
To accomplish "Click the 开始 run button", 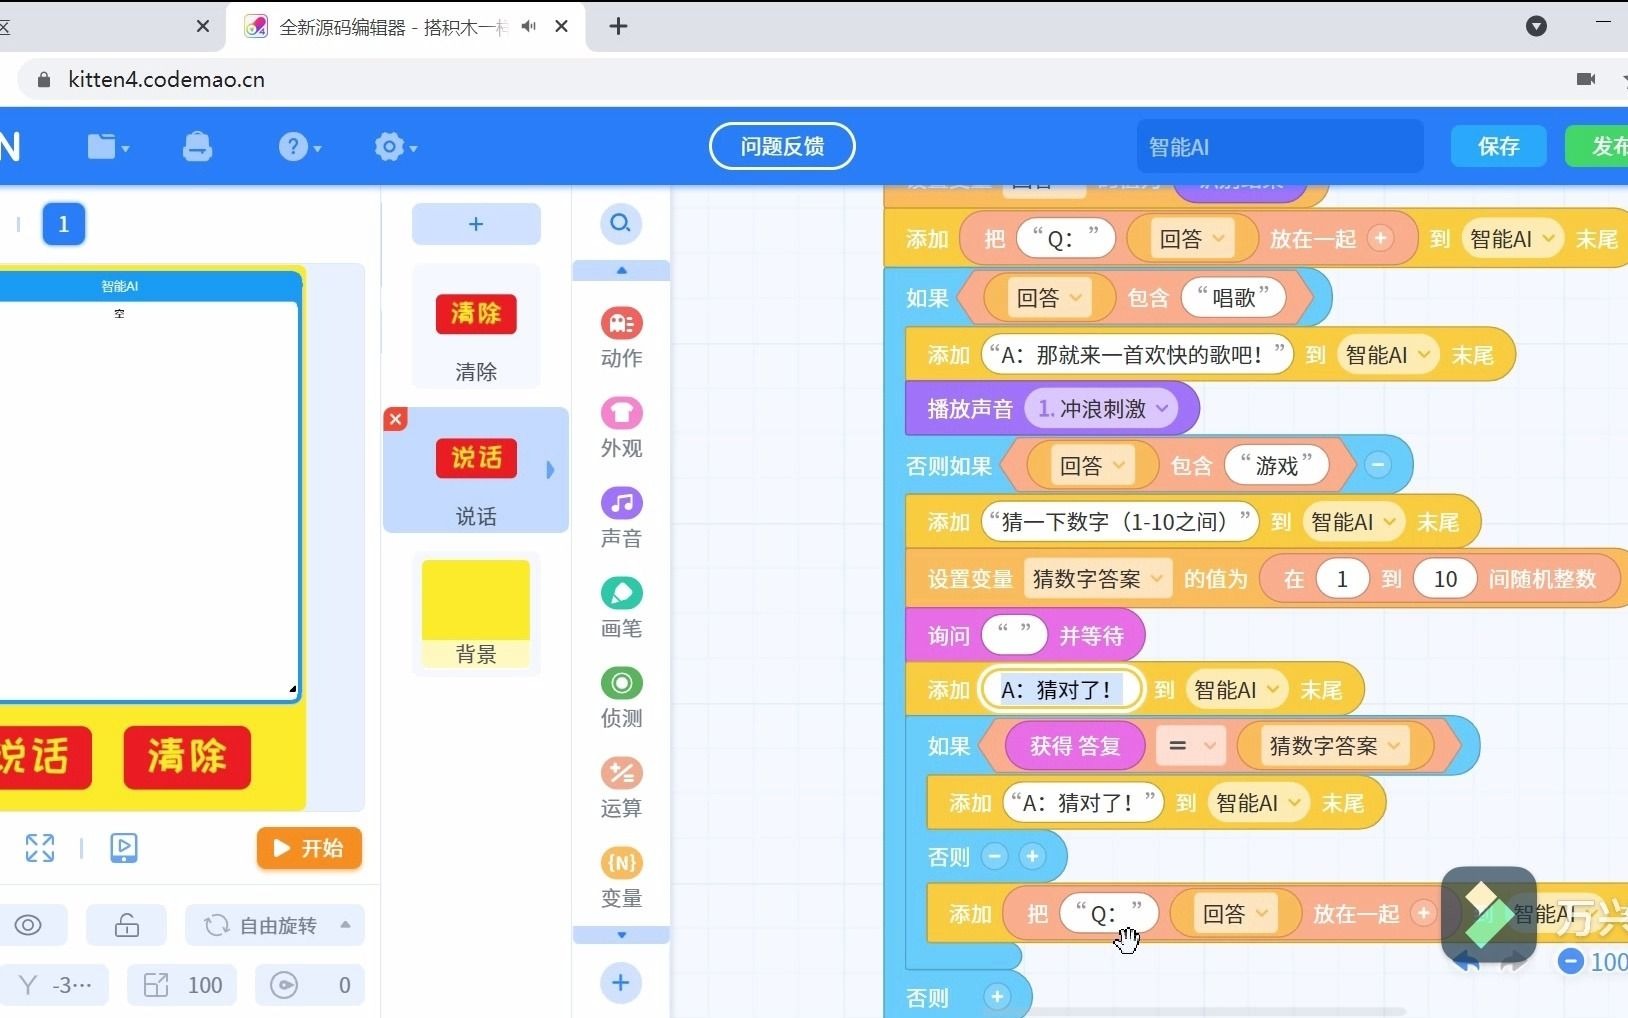I will click(309, 848).
